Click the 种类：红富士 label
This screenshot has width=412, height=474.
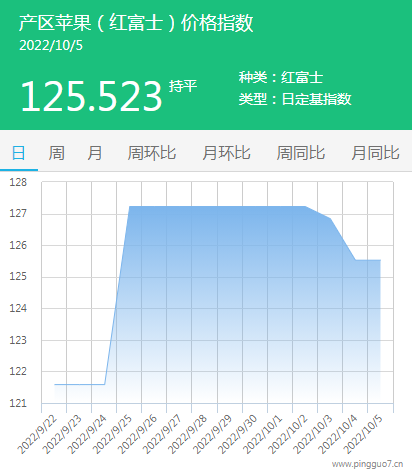pos(281,77)
